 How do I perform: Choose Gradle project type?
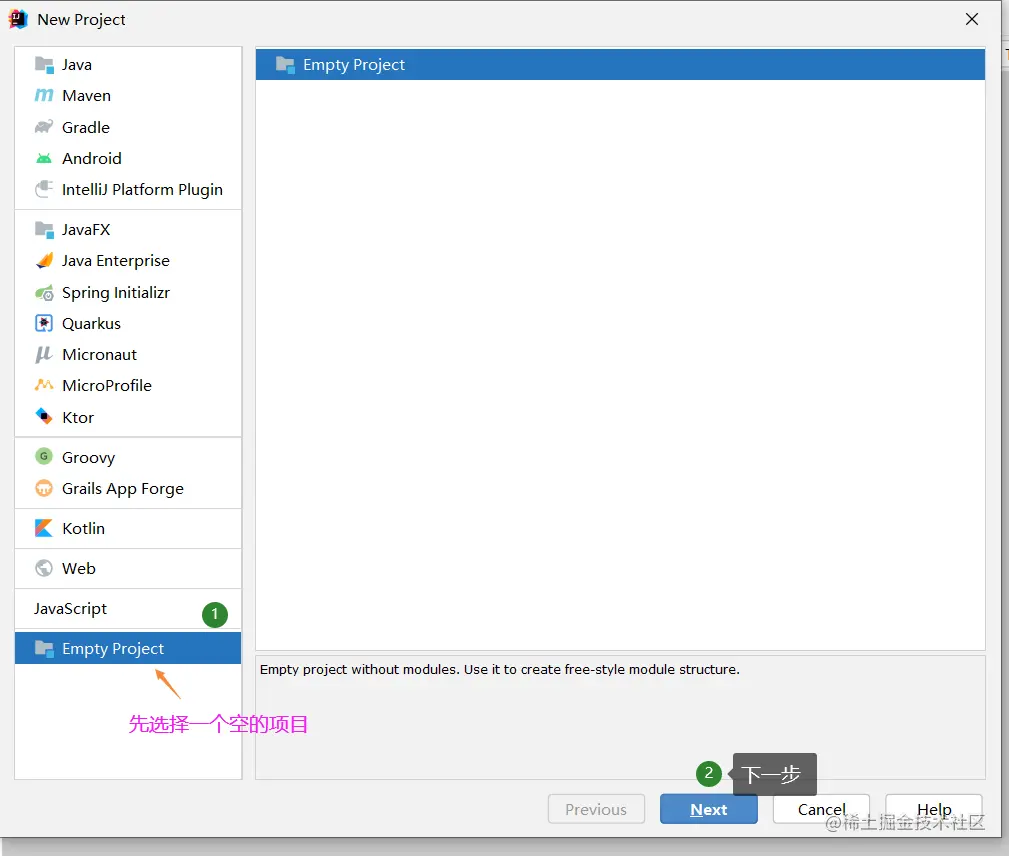pyautogui.click(x=128, y=127)
